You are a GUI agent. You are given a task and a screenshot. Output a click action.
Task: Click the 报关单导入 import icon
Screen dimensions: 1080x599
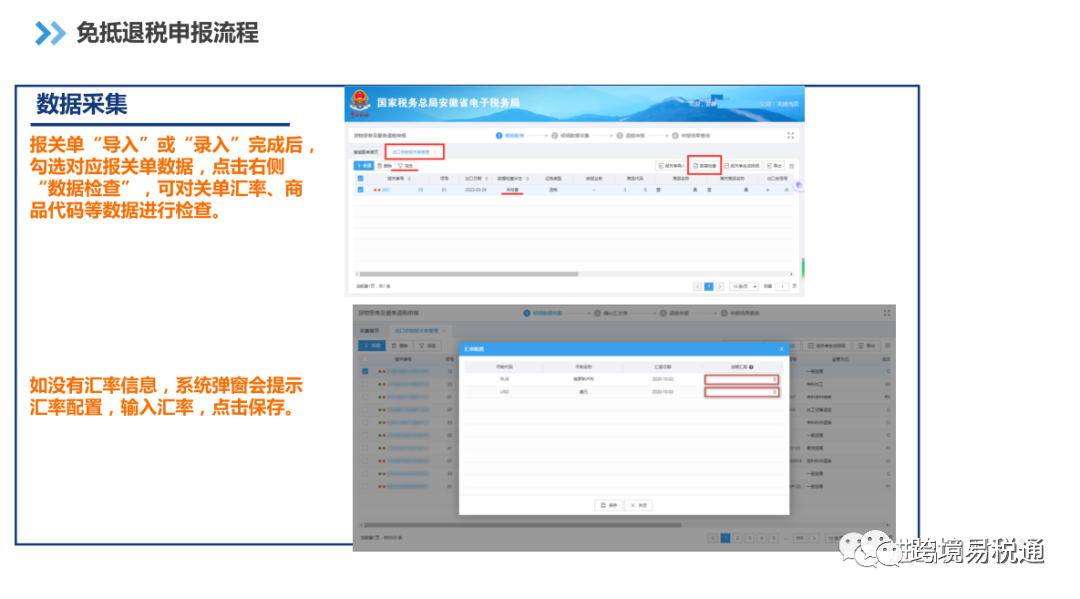click(x=673, y=165)
